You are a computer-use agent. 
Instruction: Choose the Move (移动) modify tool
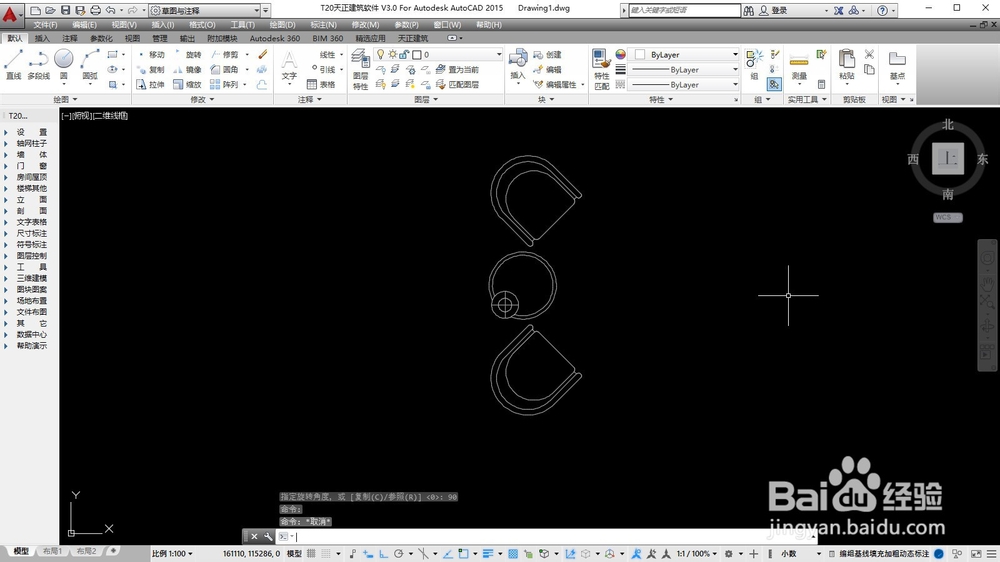coord(151,55)
